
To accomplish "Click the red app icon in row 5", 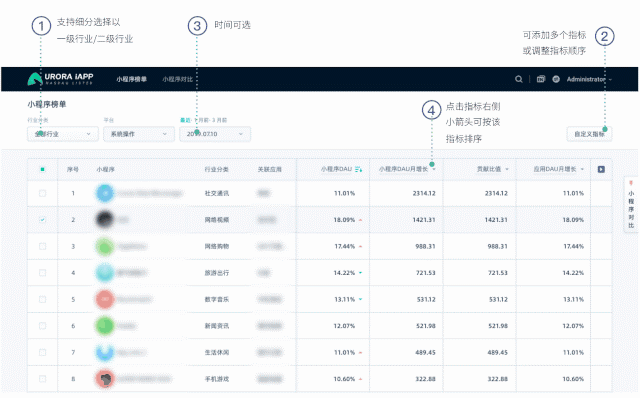I will point(105,299).
